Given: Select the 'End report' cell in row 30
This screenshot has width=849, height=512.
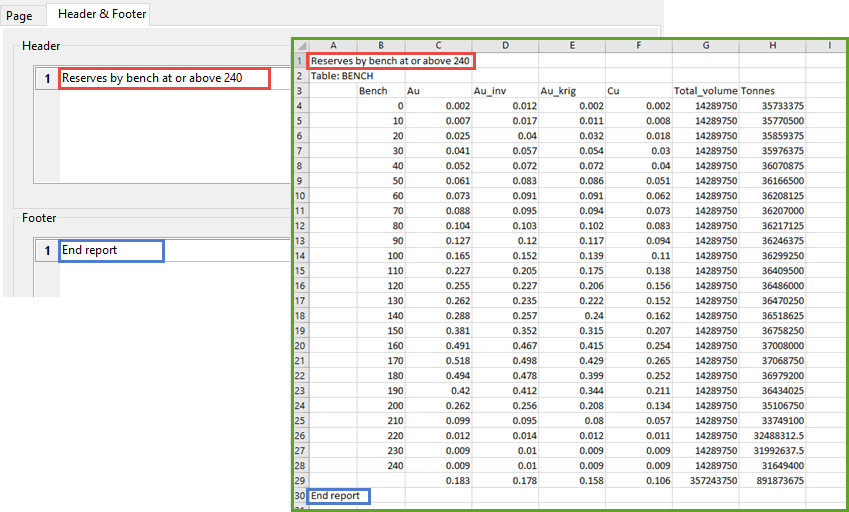Looking at the screenshot, I should point(338,495).
